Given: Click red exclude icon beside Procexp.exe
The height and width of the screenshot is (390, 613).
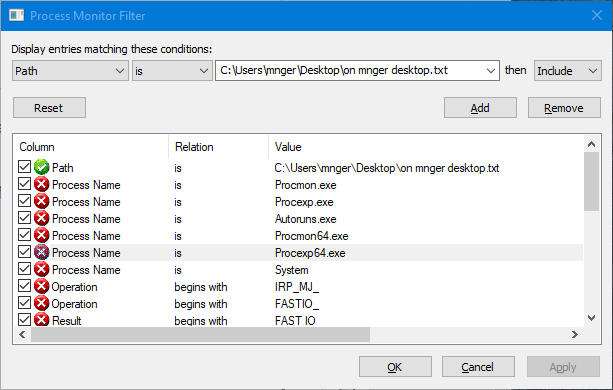Looking at the screenshot, I should click(x=41, y=202).
